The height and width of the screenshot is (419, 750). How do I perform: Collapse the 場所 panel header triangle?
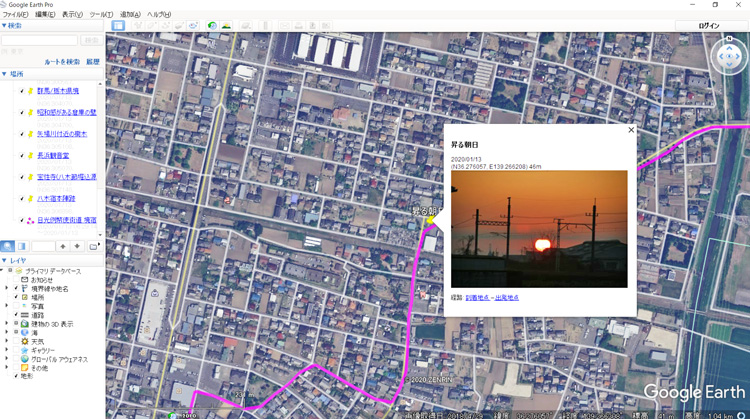pos(4,74)
